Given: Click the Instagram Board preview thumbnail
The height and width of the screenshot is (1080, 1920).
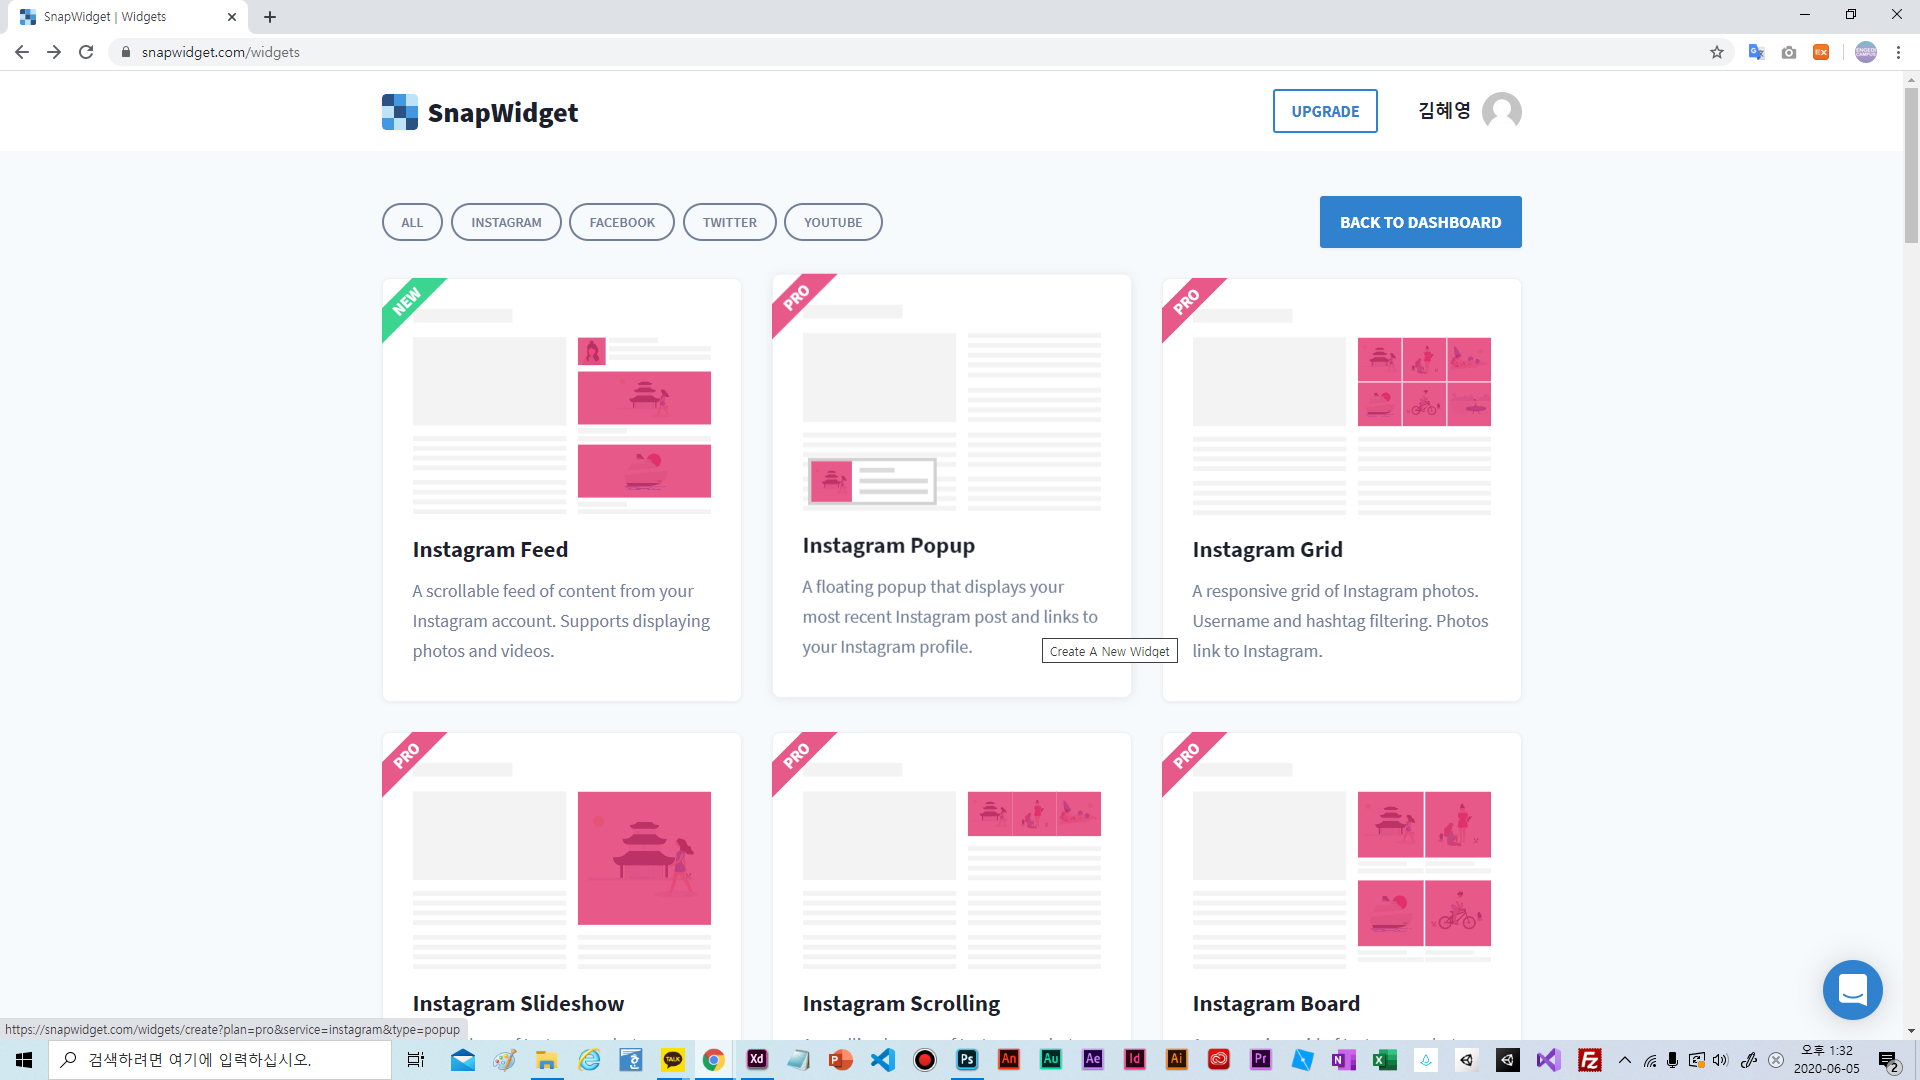Looking at the screenshot, I should [x=1342, y=866].
